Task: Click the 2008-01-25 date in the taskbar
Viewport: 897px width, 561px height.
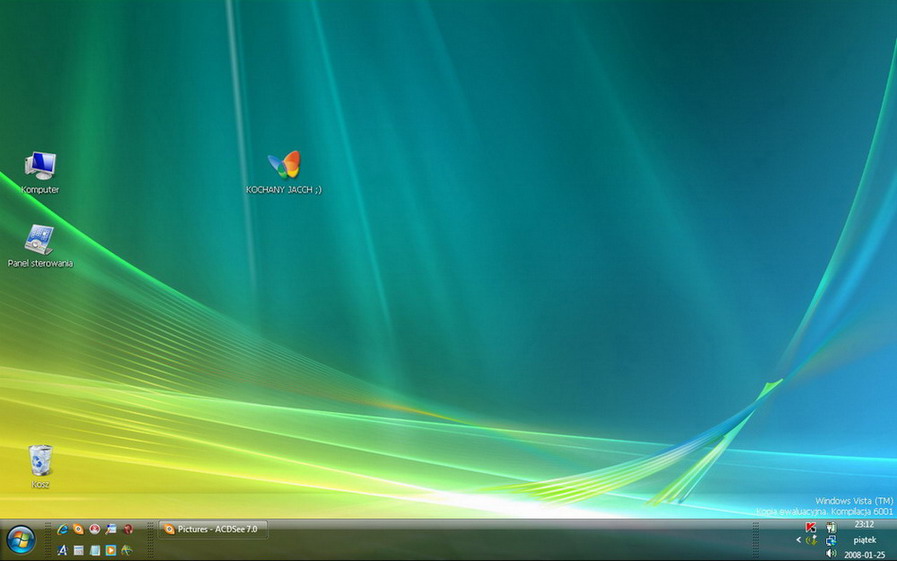Action: (864, 555)
